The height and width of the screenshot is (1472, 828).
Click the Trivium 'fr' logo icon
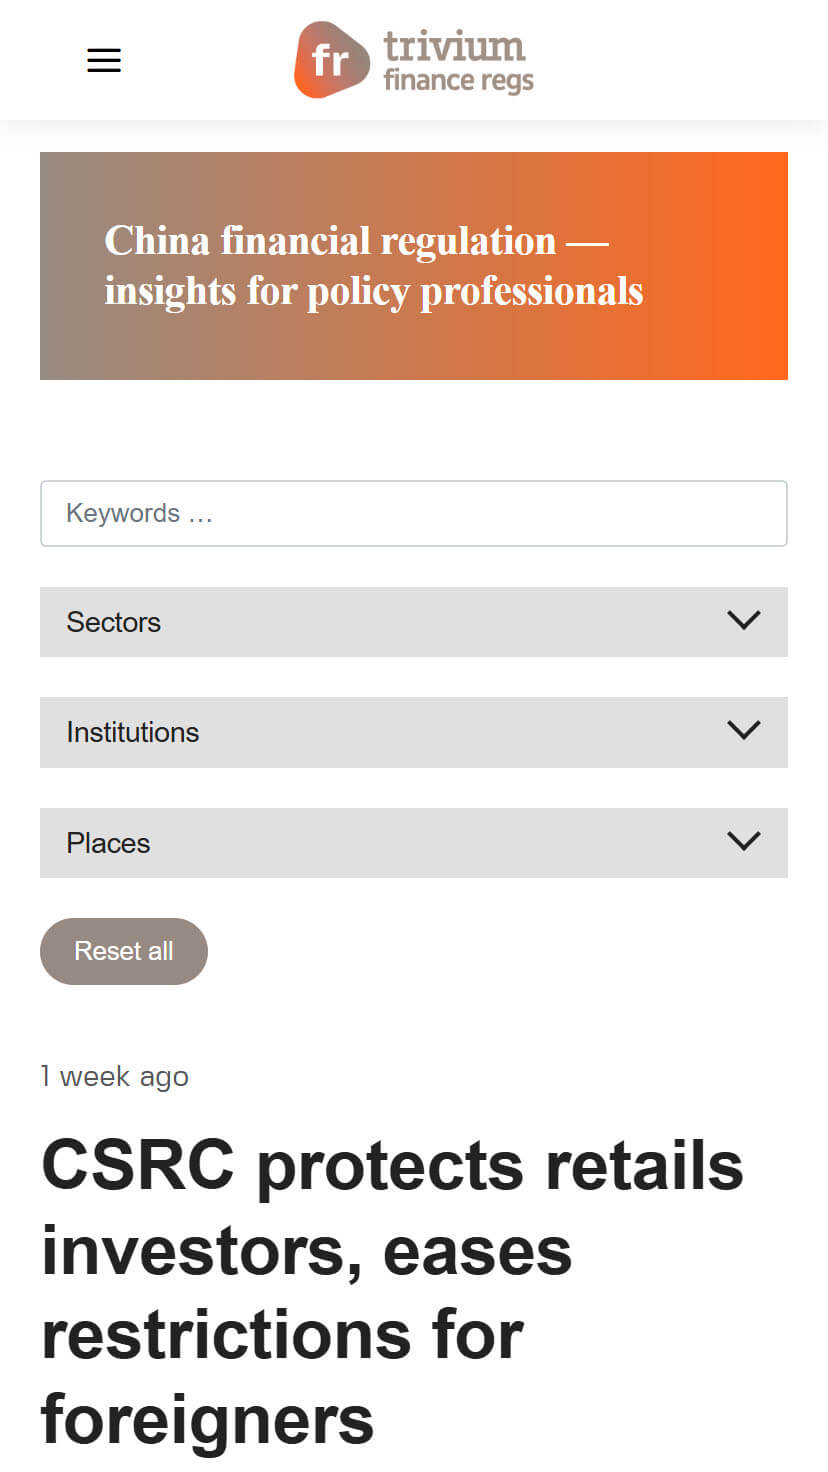pos(330,60)
